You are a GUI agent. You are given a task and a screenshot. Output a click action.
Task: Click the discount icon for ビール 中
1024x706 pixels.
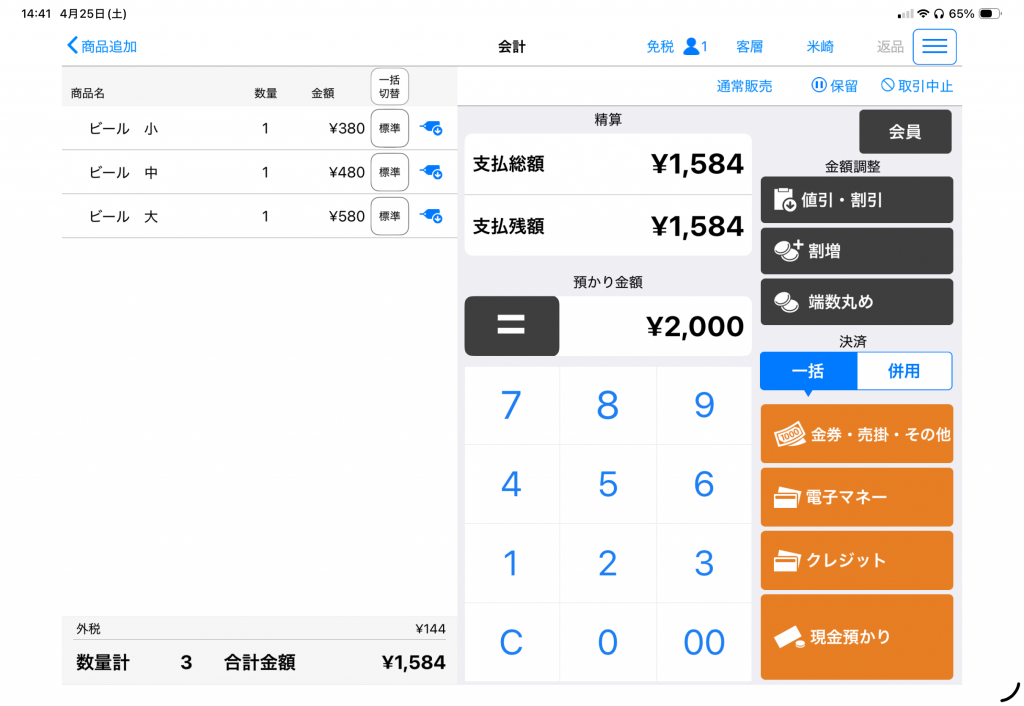click(431, 172)
